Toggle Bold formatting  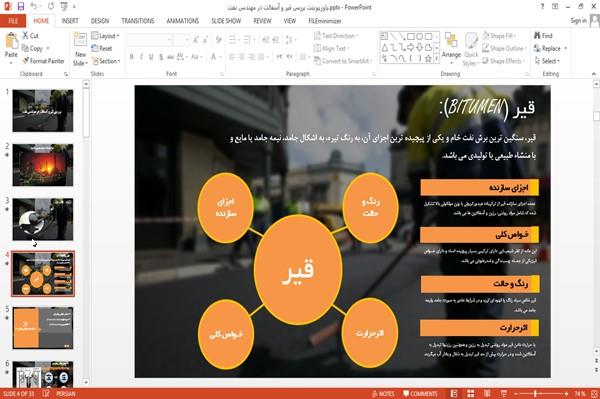tap(132, 57)
